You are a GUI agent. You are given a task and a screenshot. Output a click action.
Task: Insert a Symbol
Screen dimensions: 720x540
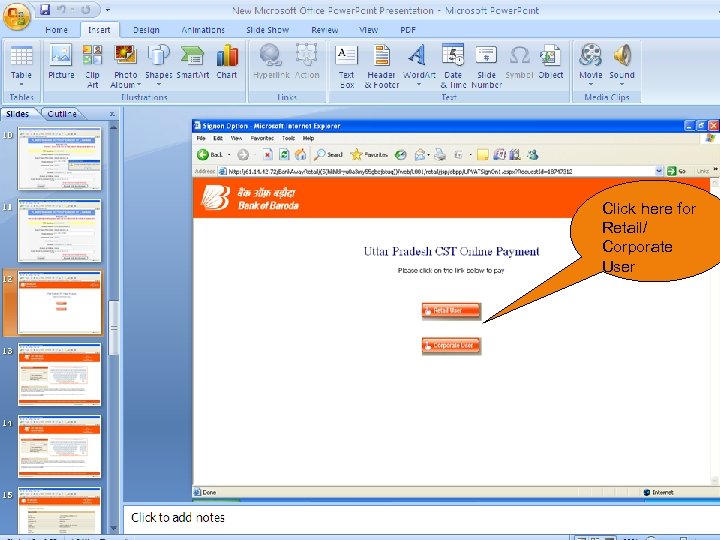519,62
